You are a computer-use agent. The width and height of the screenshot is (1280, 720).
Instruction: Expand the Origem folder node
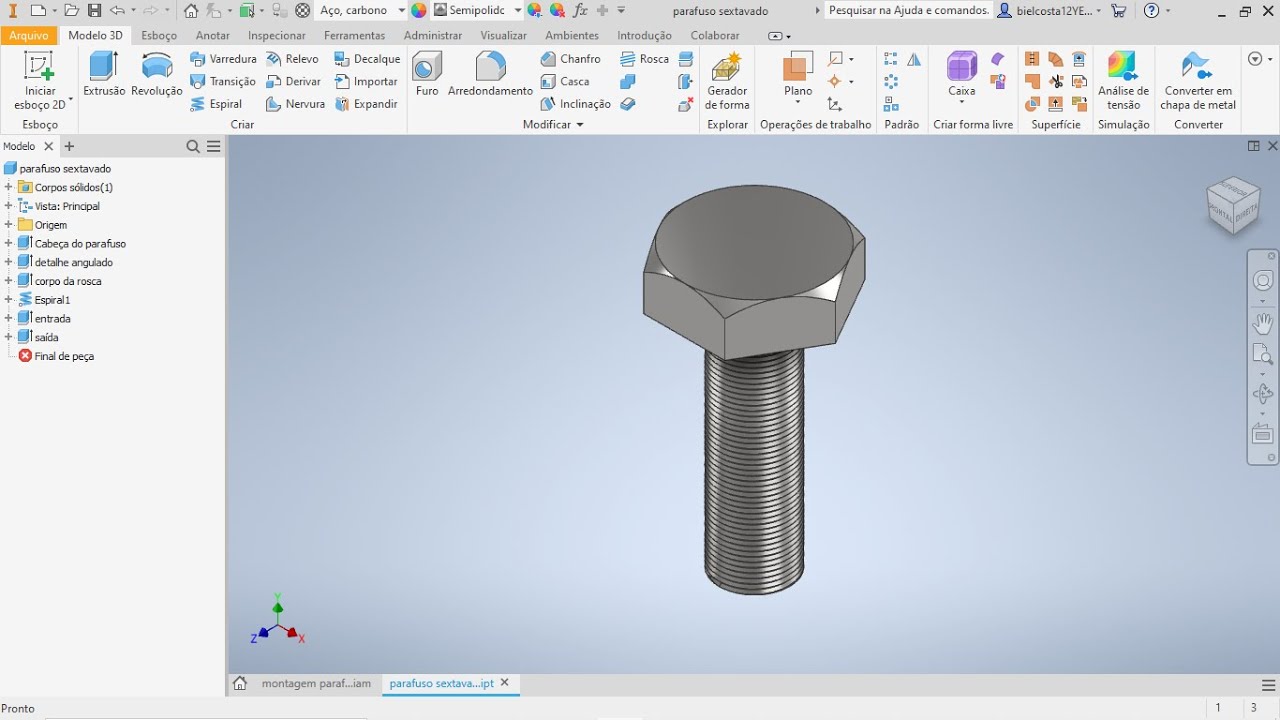pos(8,225)
